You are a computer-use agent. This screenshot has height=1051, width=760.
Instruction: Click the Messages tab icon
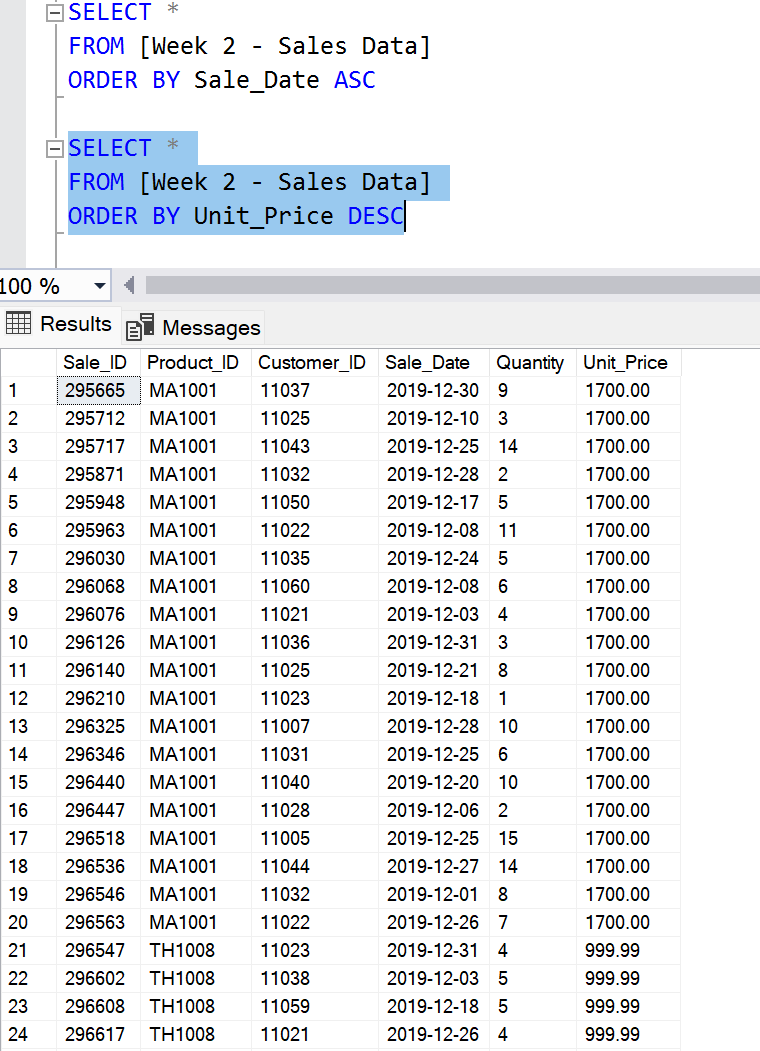click(140, 327)
